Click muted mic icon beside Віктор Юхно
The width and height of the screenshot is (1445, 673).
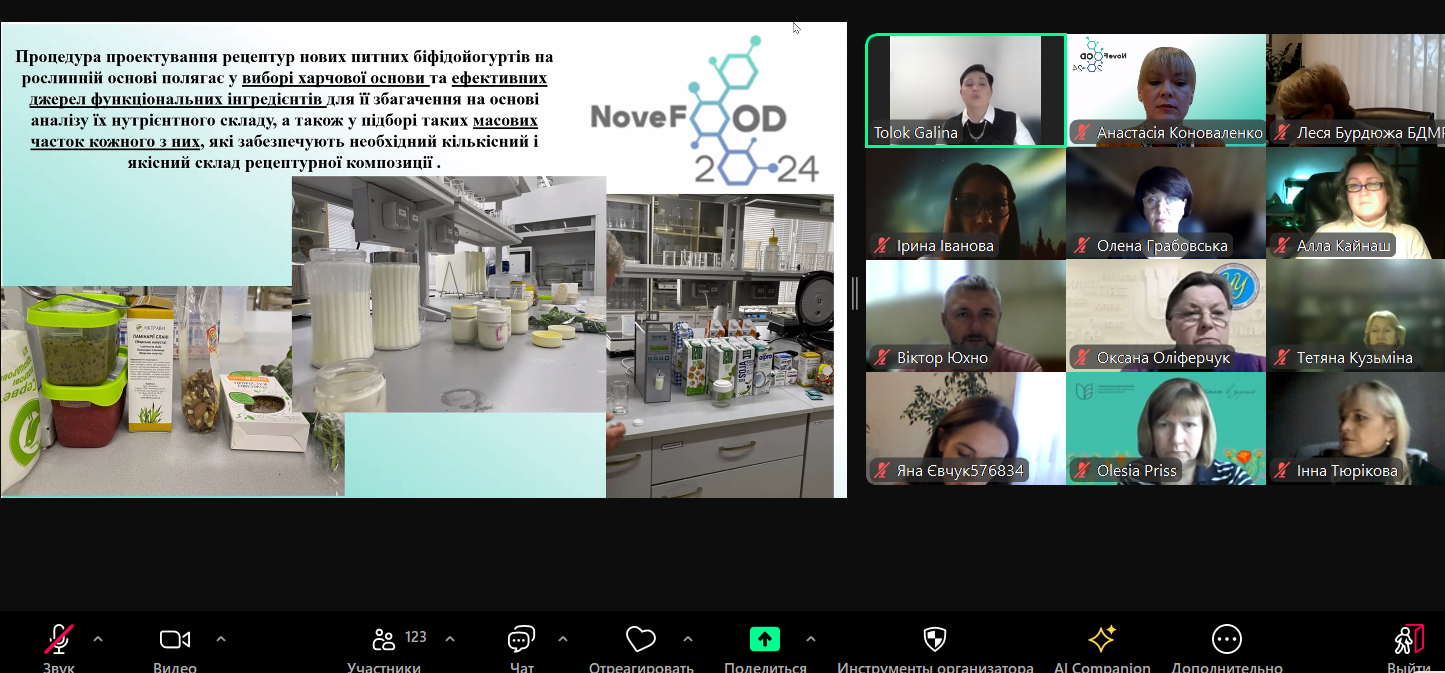click(x=881, y=358)
